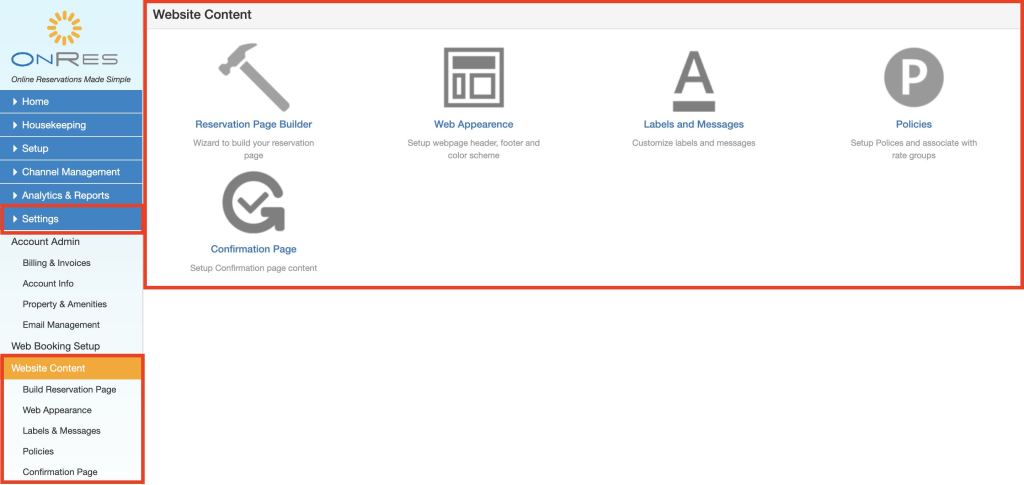Select Account Admin in the sidebar
This screenshot has height=485, width=1024.
pos(46,242)
